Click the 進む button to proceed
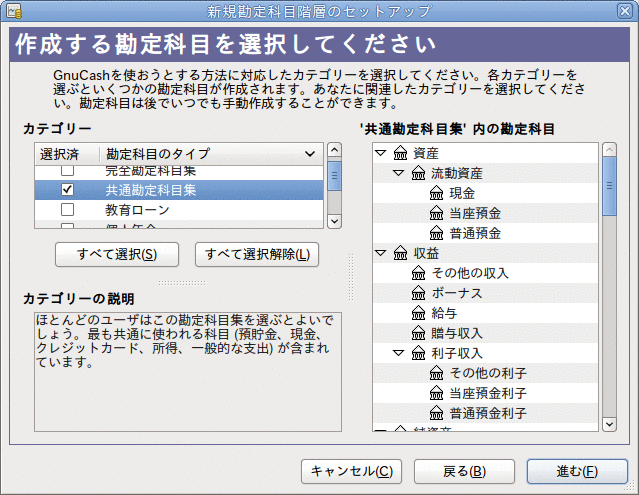Image resolution: width=639 pixels, height=495 pixels. pos(577,471)
